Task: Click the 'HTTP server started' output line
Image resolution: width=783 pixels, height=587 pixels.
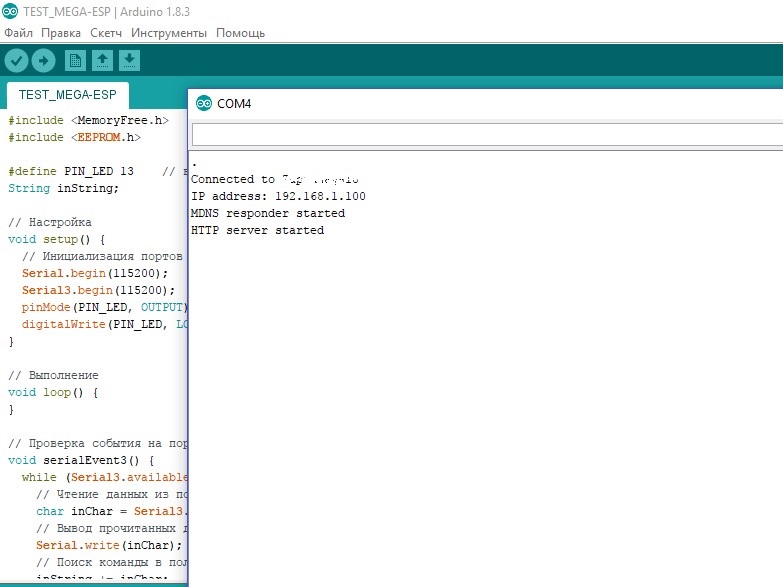Action: click(257, 230)
